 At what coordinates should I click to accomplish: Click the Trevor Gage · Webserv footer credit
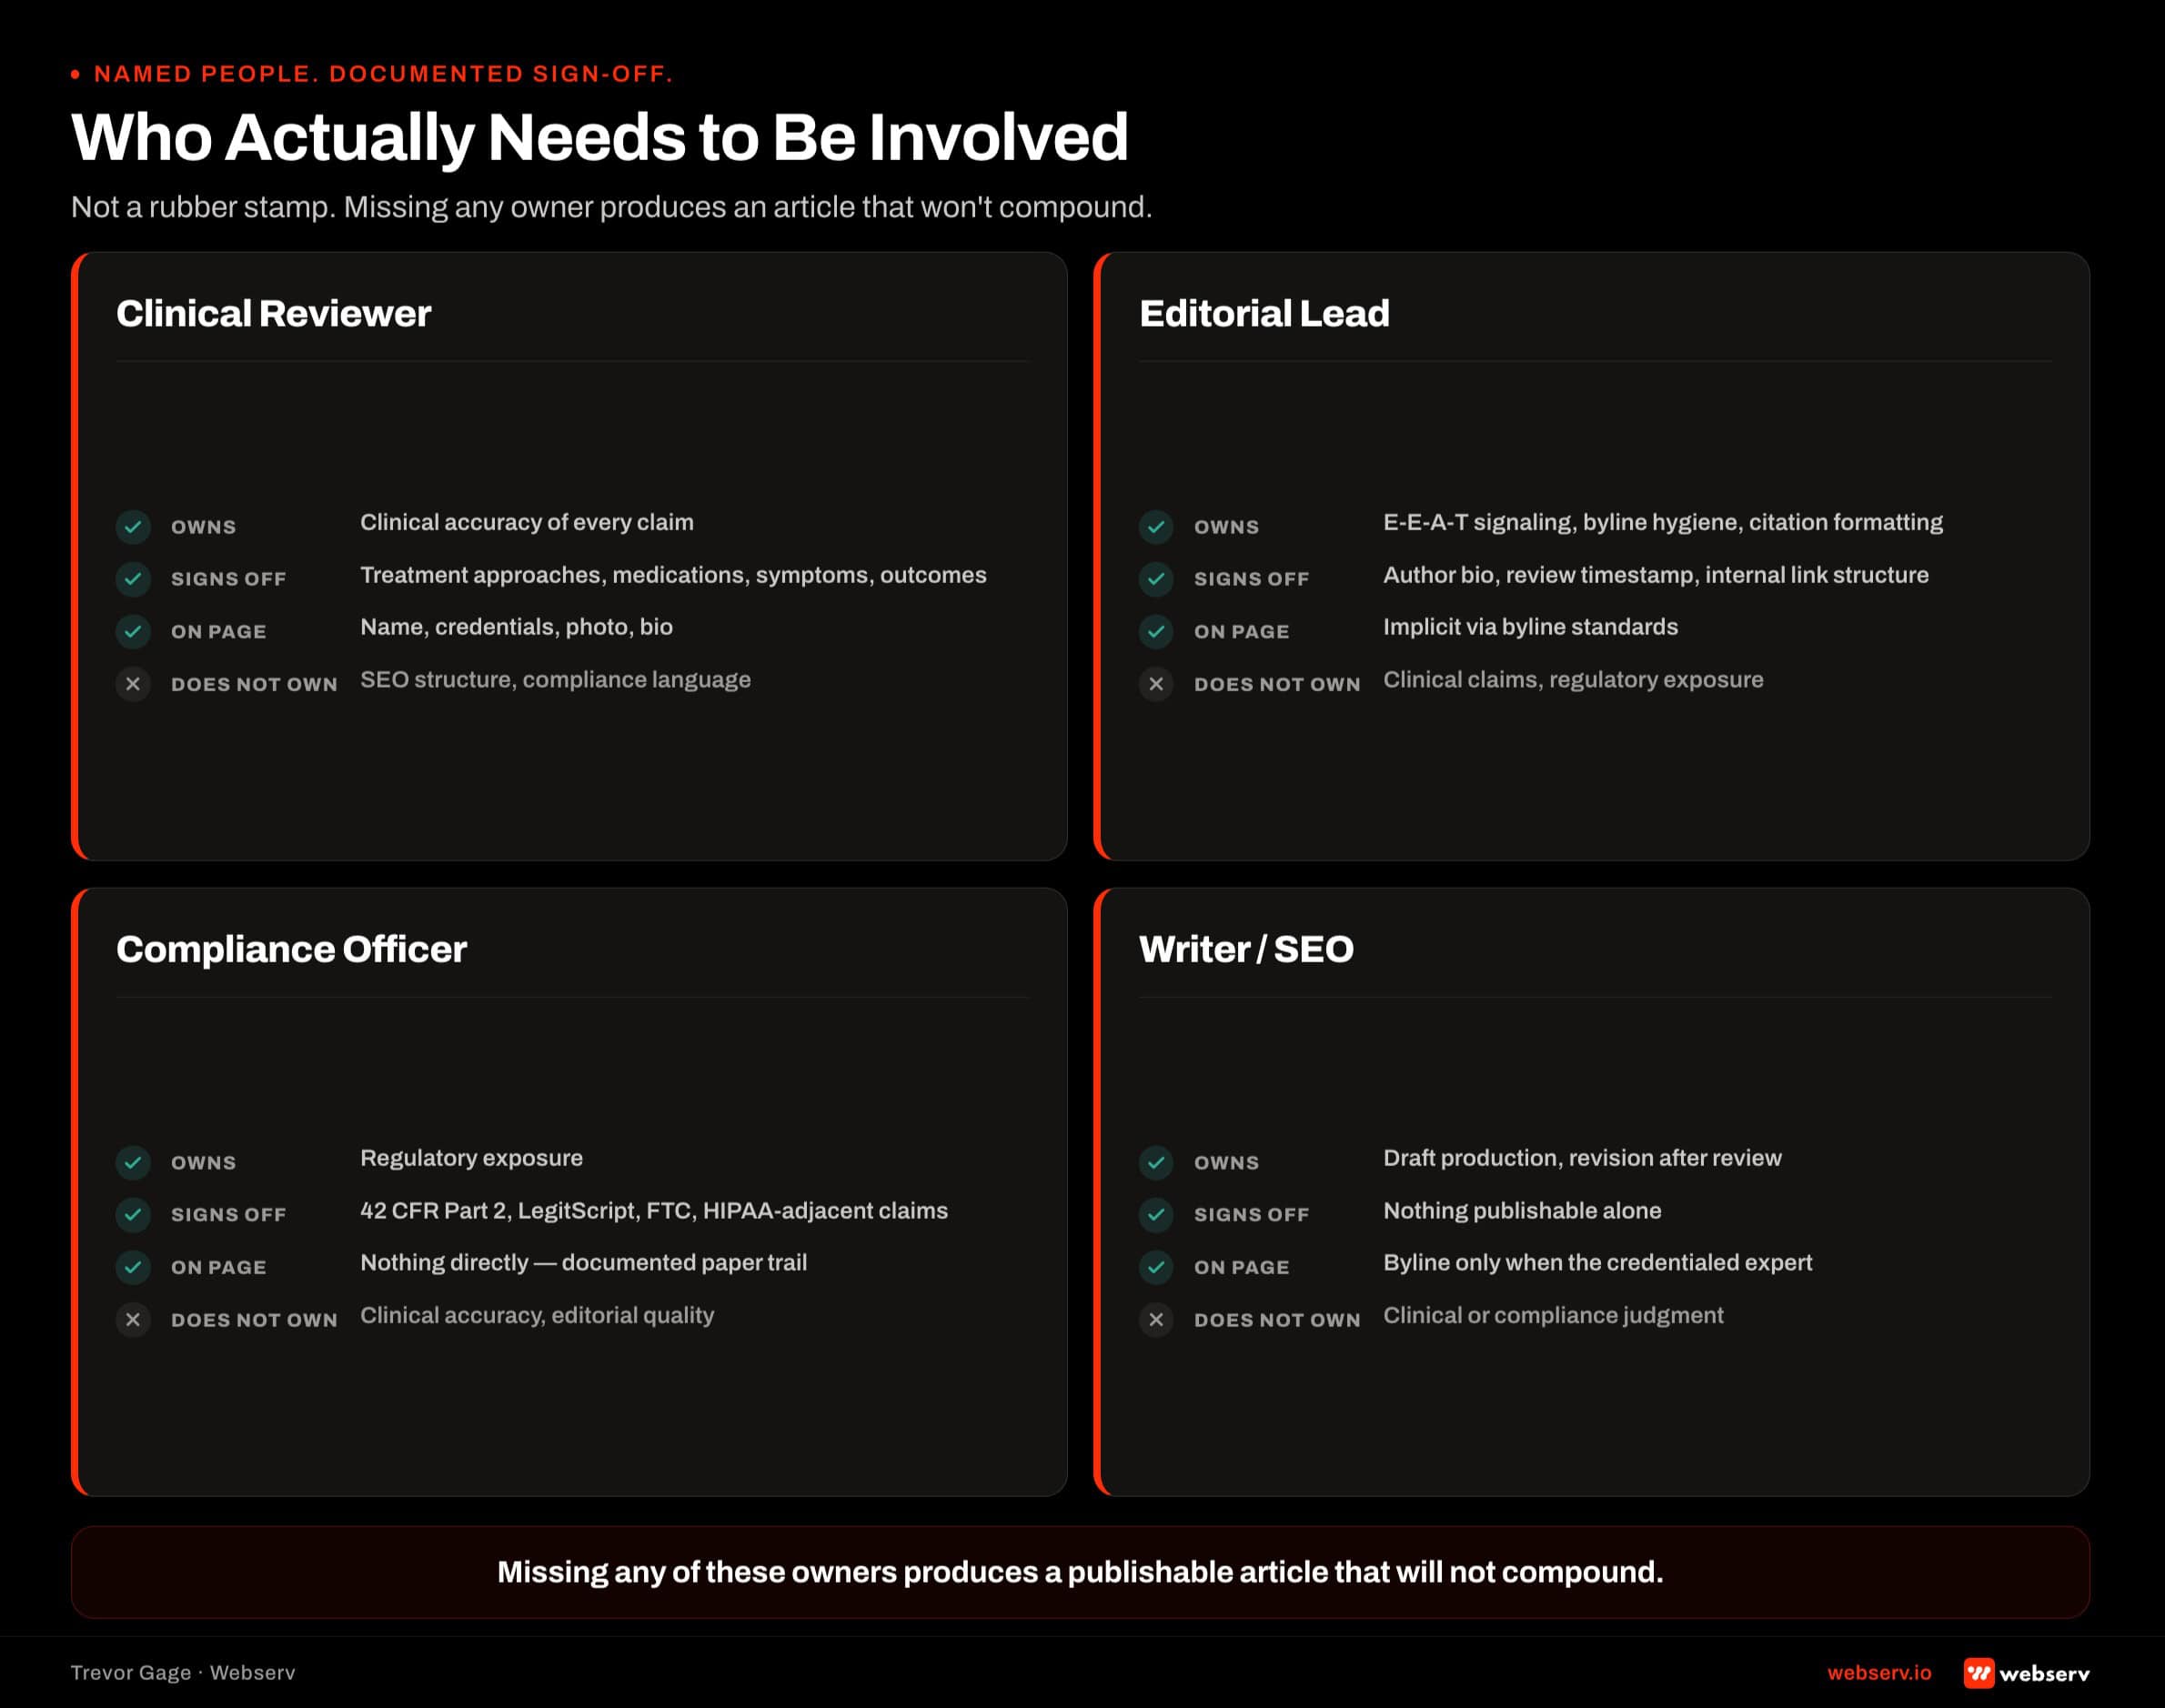[x=183, y=1673]
